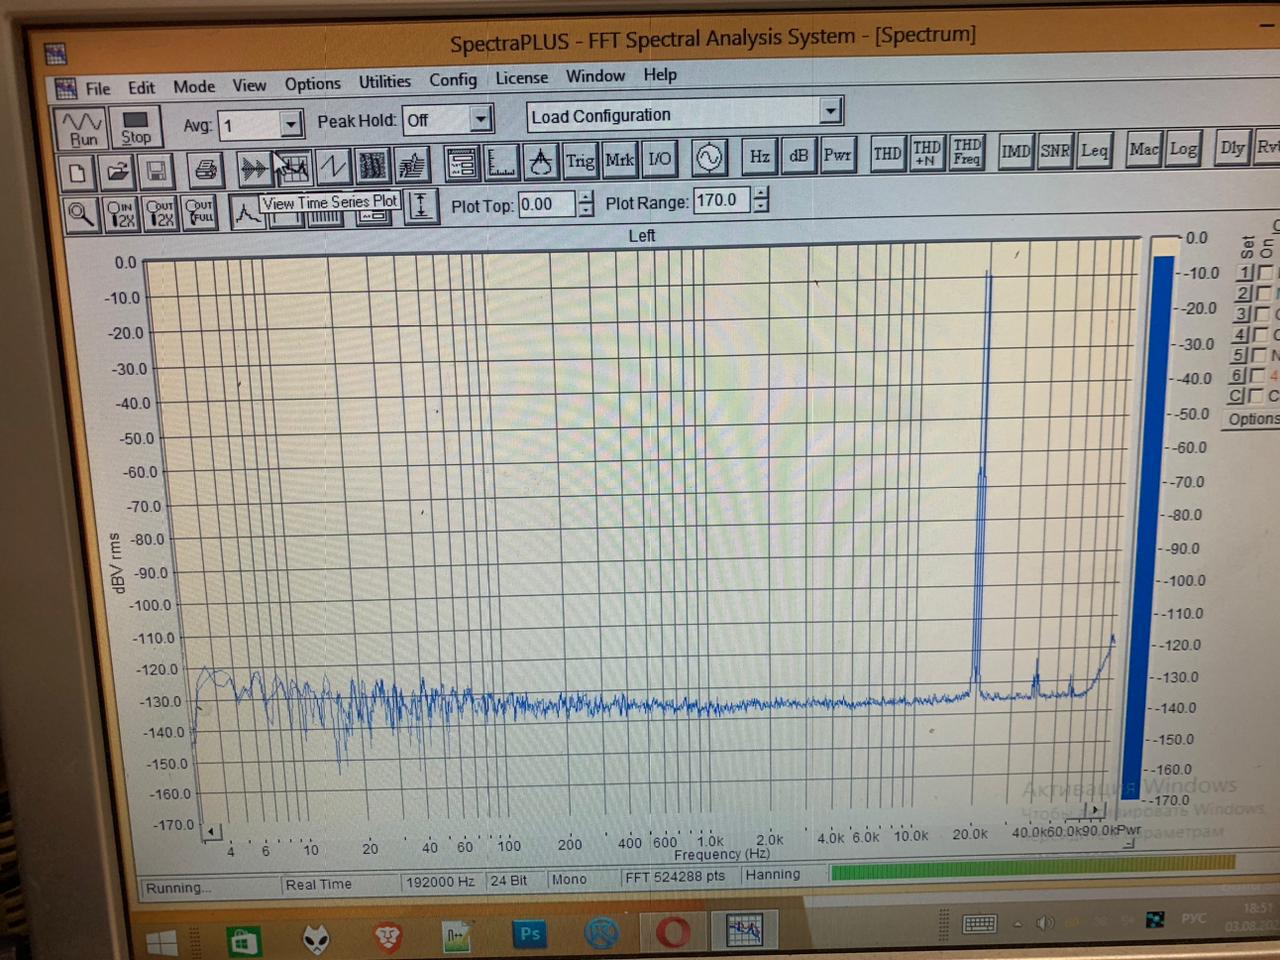Screen dimensions: 1280x960
Task: Open the THD+N utility
Action: coord(926,152)
